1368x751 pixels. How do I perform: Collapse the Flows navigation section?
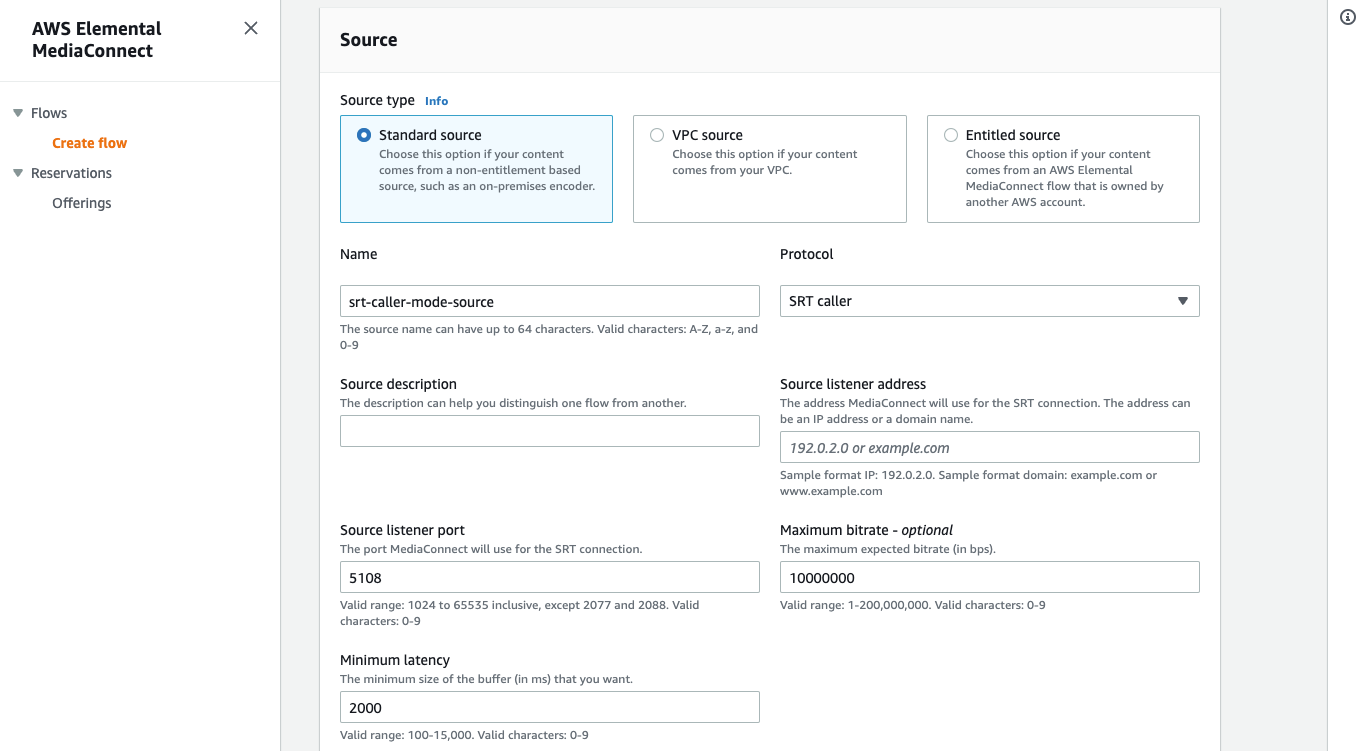[18, 113]
